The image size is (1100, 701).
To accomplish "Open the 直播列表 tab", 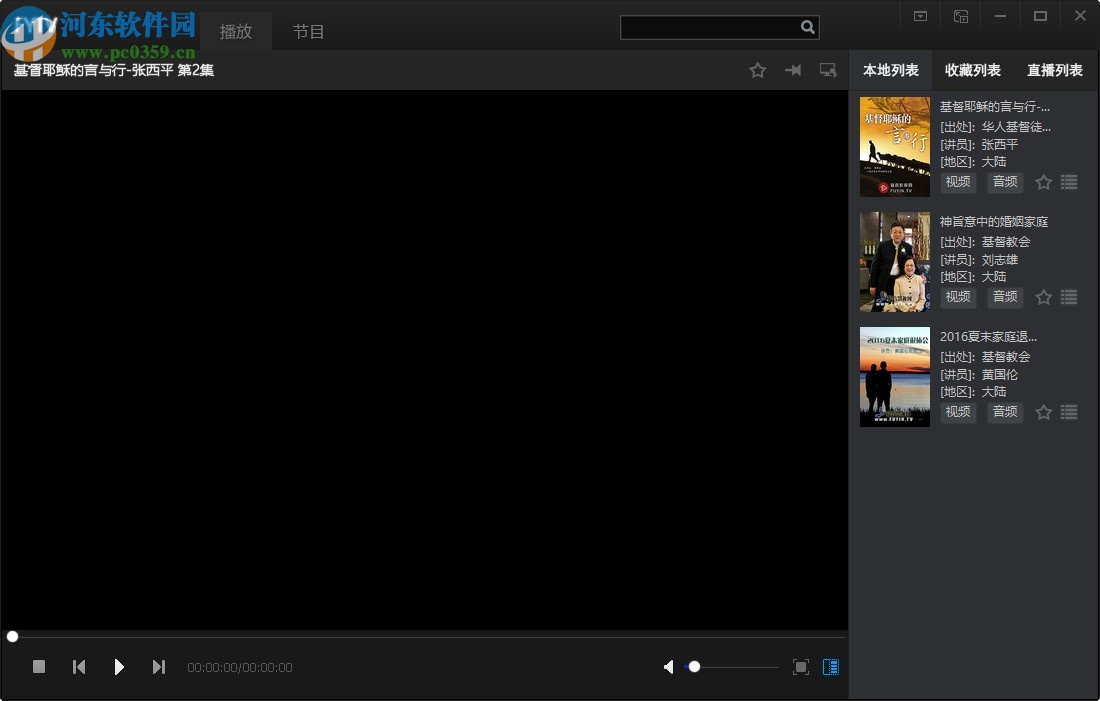I will click(1053, 70).
